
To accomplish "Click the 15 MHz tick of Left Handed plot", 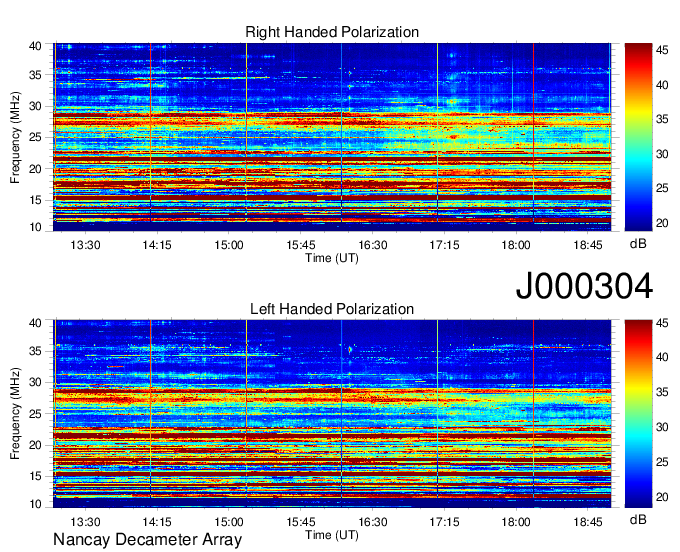I will click(36, 476).
